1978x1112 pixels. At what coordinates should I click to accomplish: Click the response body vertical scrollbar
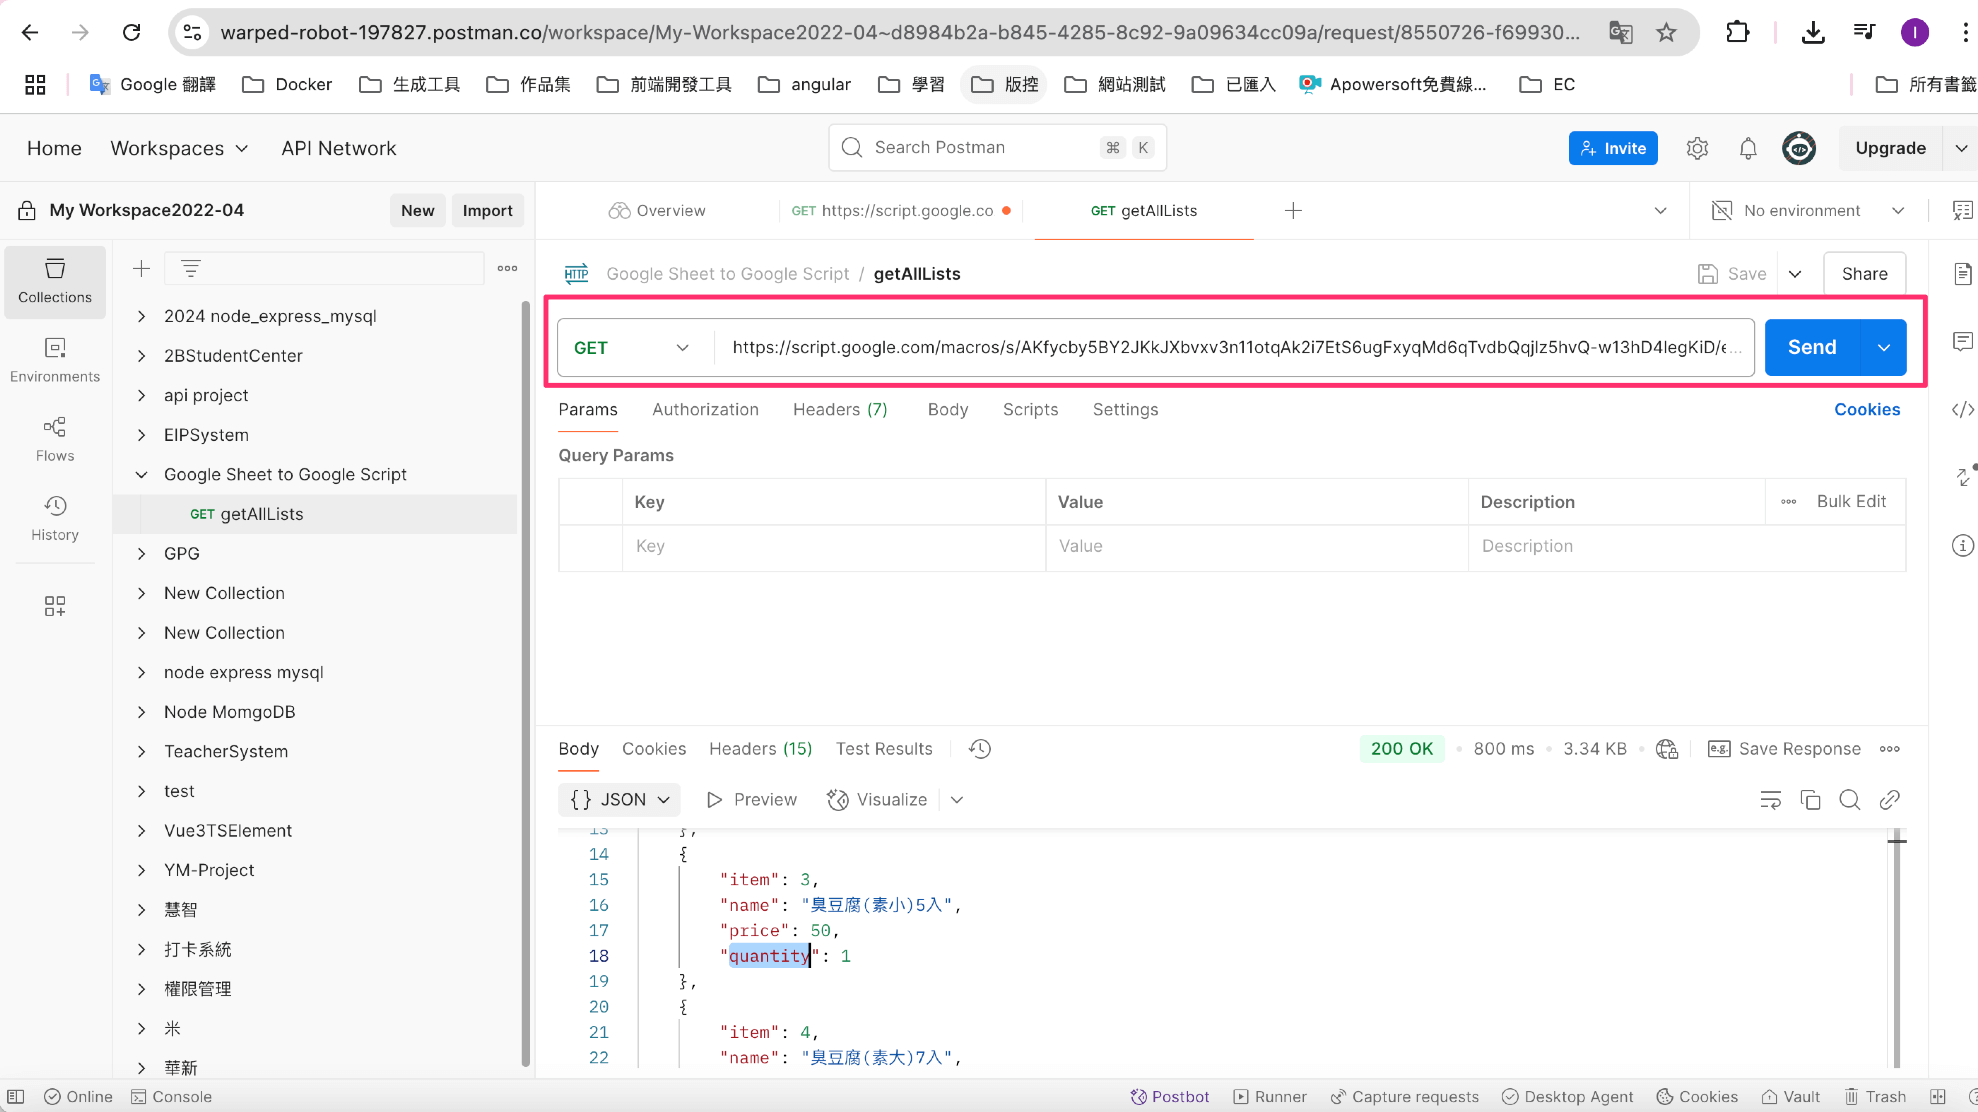coord(1895,950)
